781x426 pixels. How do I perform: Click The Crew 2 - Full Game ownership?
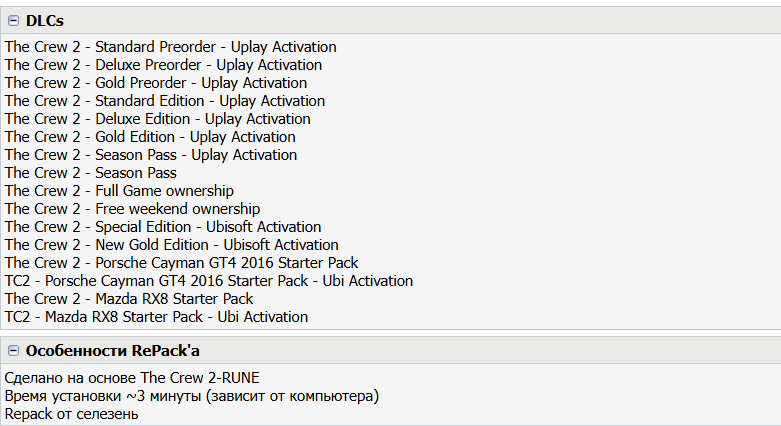119,191
